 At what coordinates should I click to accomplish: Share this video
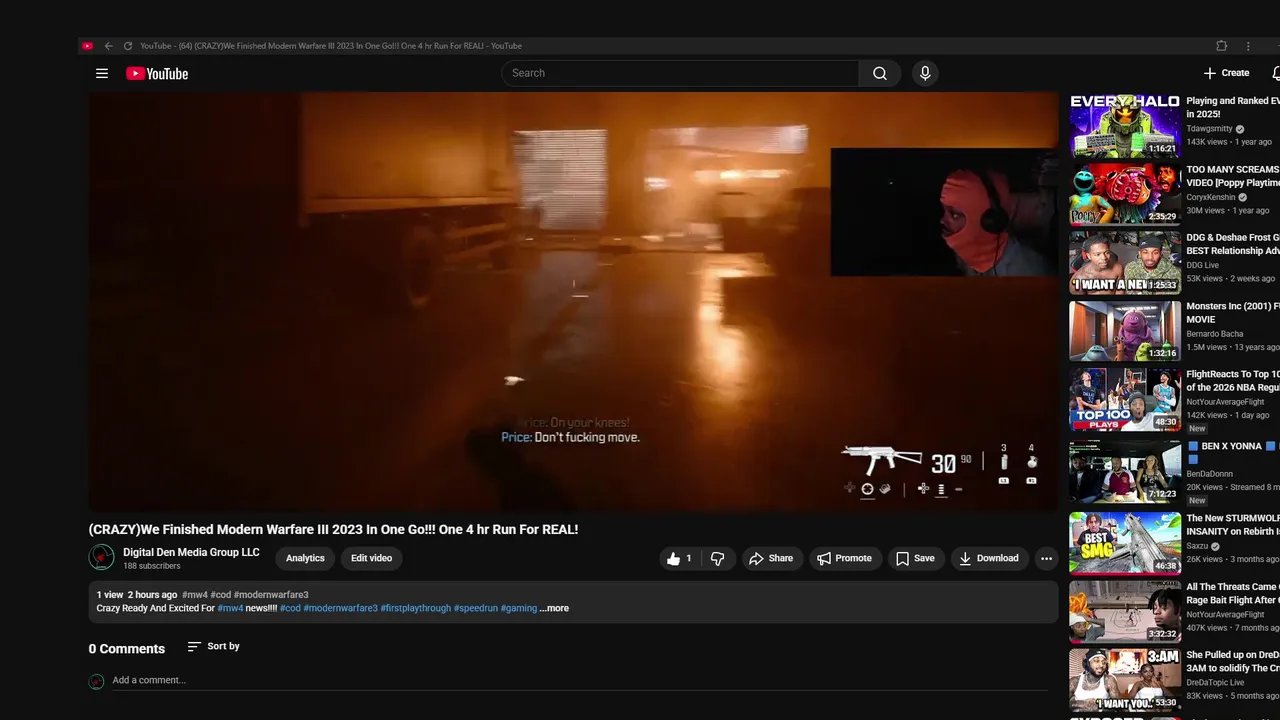coord(771,559)
